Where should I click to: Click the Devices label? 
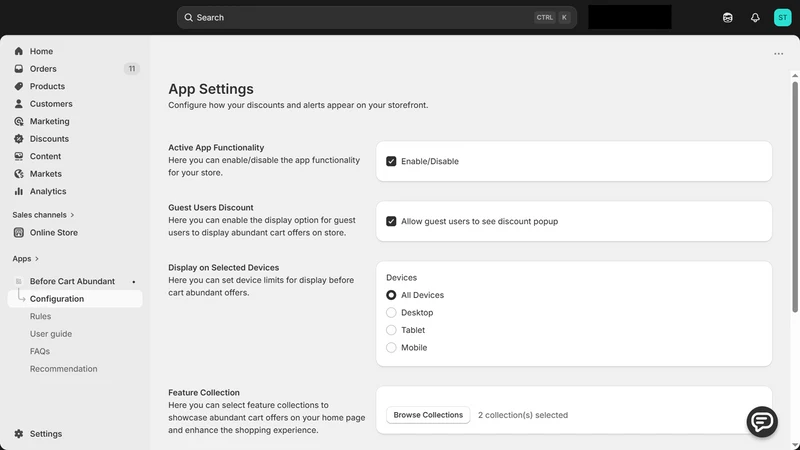point(401,278)
